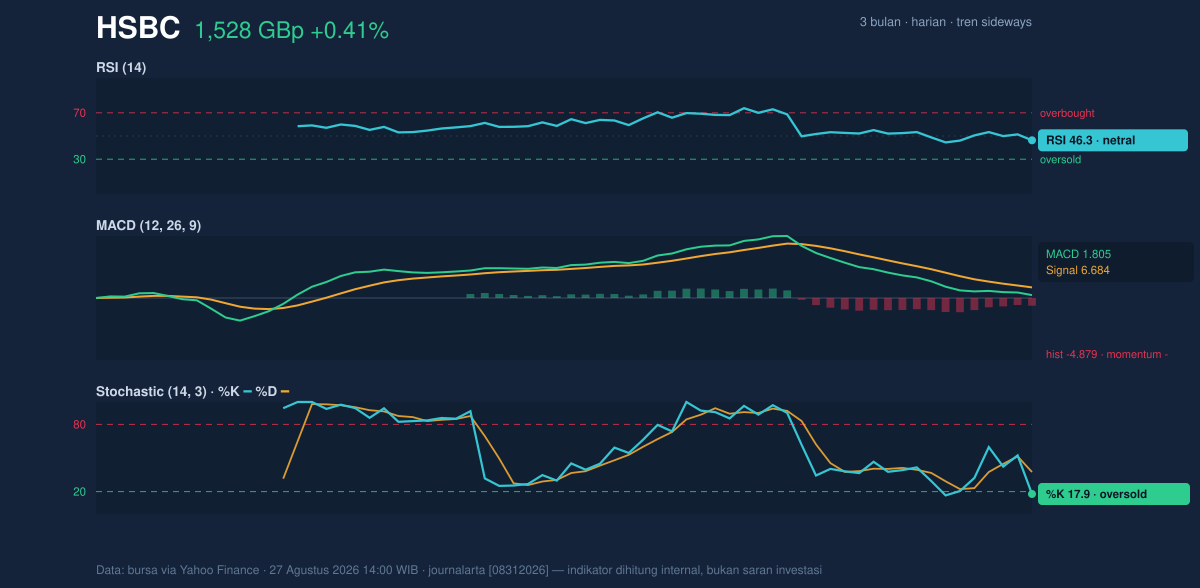Click the overbought label

click(1068, 113)
